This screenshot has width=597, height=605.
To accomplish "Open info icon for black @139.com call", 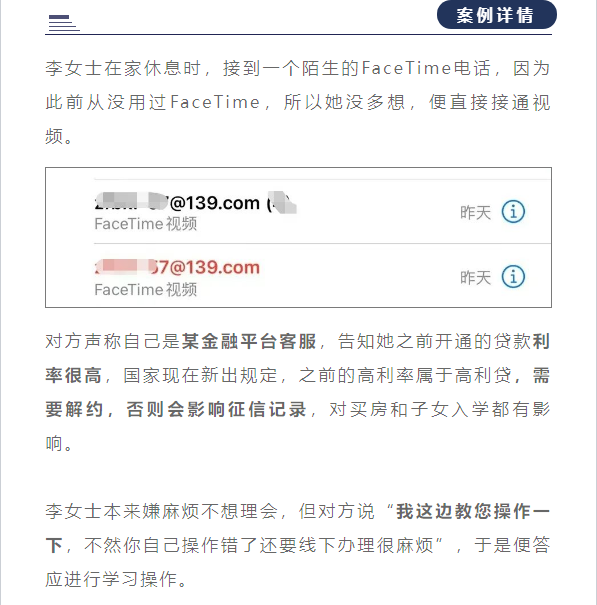I will (x=513, y=211).
